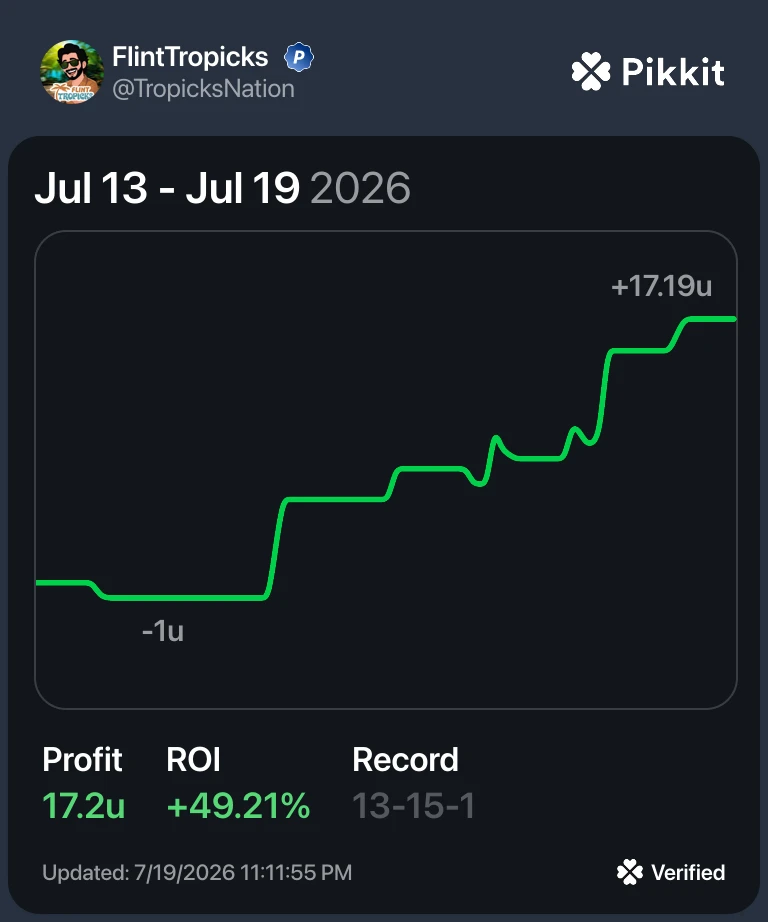This screenshot has width=768, height=922.
Task: Click the -1u low point label
Action: (163, 632)
